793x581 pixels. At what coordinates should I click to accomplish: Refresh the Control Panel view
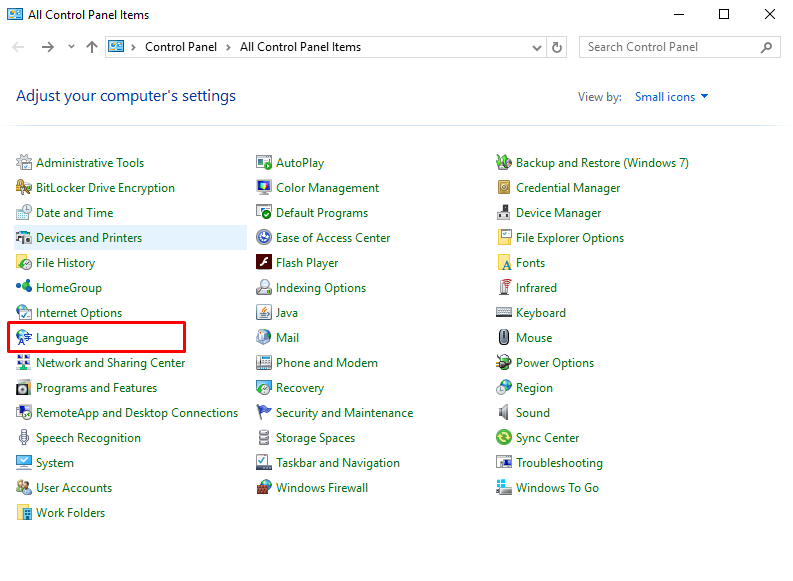[x=557, y=48]
